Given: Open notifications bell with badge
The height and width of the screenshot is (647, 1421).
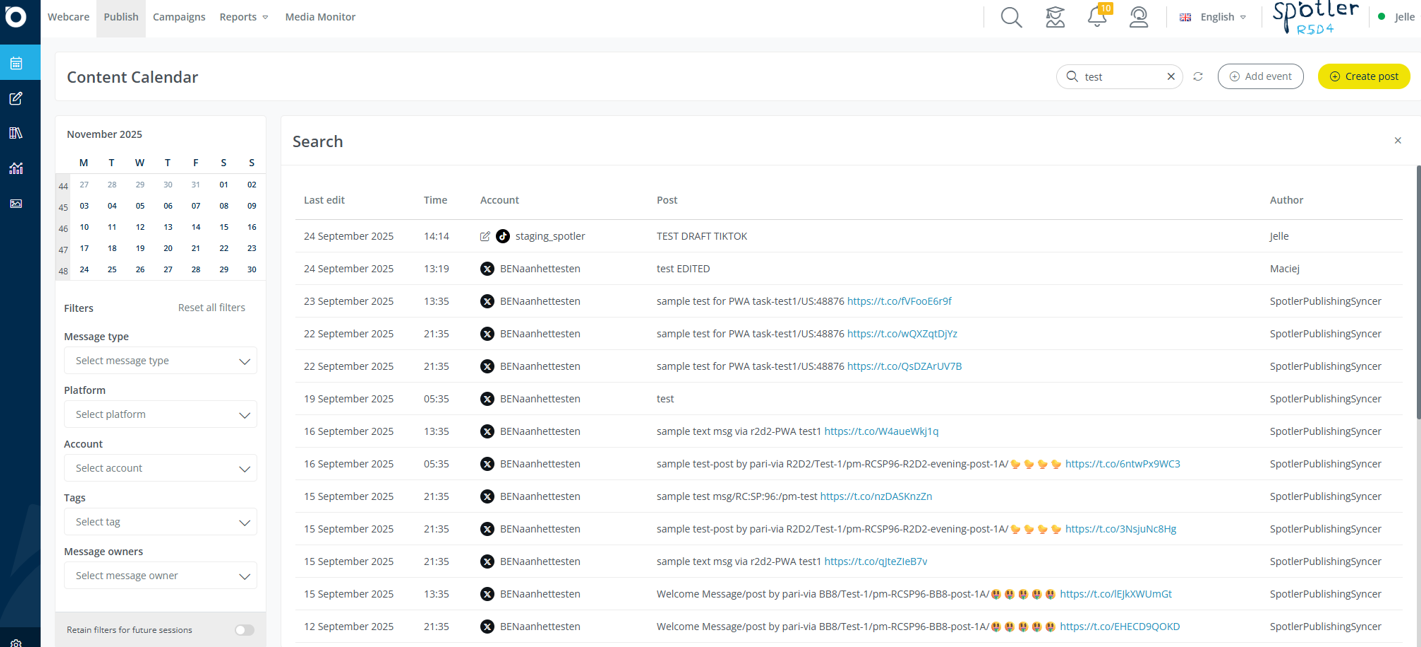Looking at the screenshot, I should pos(1098,16).
